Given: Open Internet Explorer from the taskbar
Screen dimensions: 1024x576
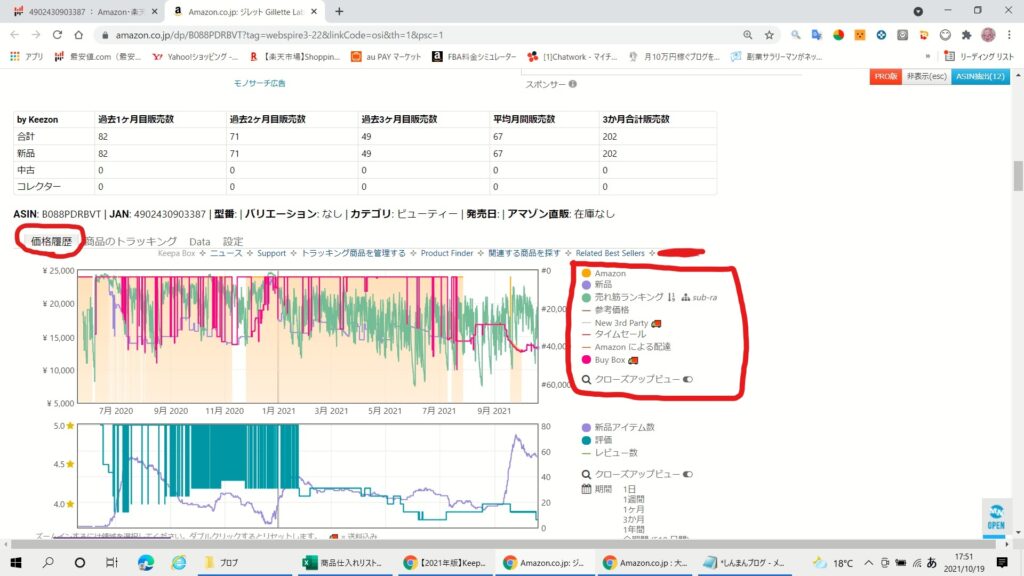Looking at the screenshot, I should tap(178, 562).
